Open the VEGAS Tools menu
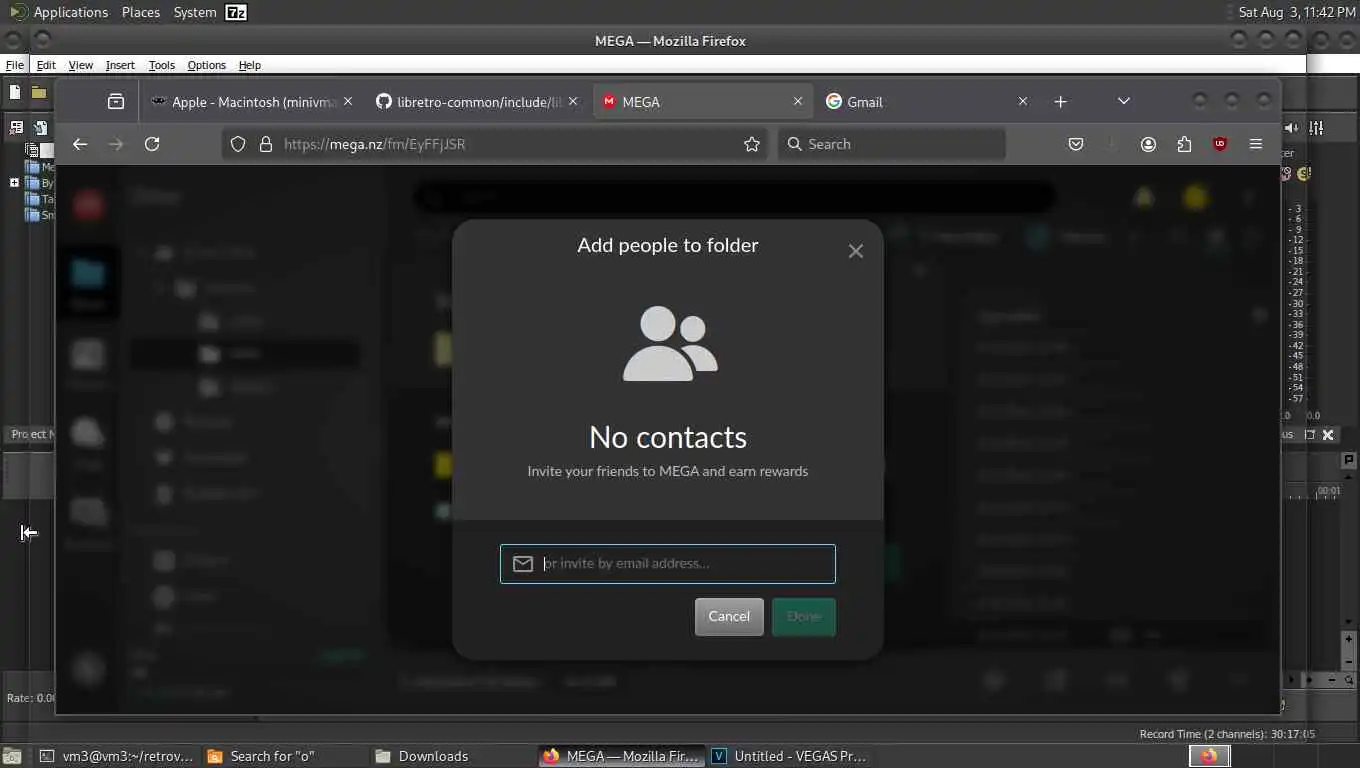 pos(161,65)
